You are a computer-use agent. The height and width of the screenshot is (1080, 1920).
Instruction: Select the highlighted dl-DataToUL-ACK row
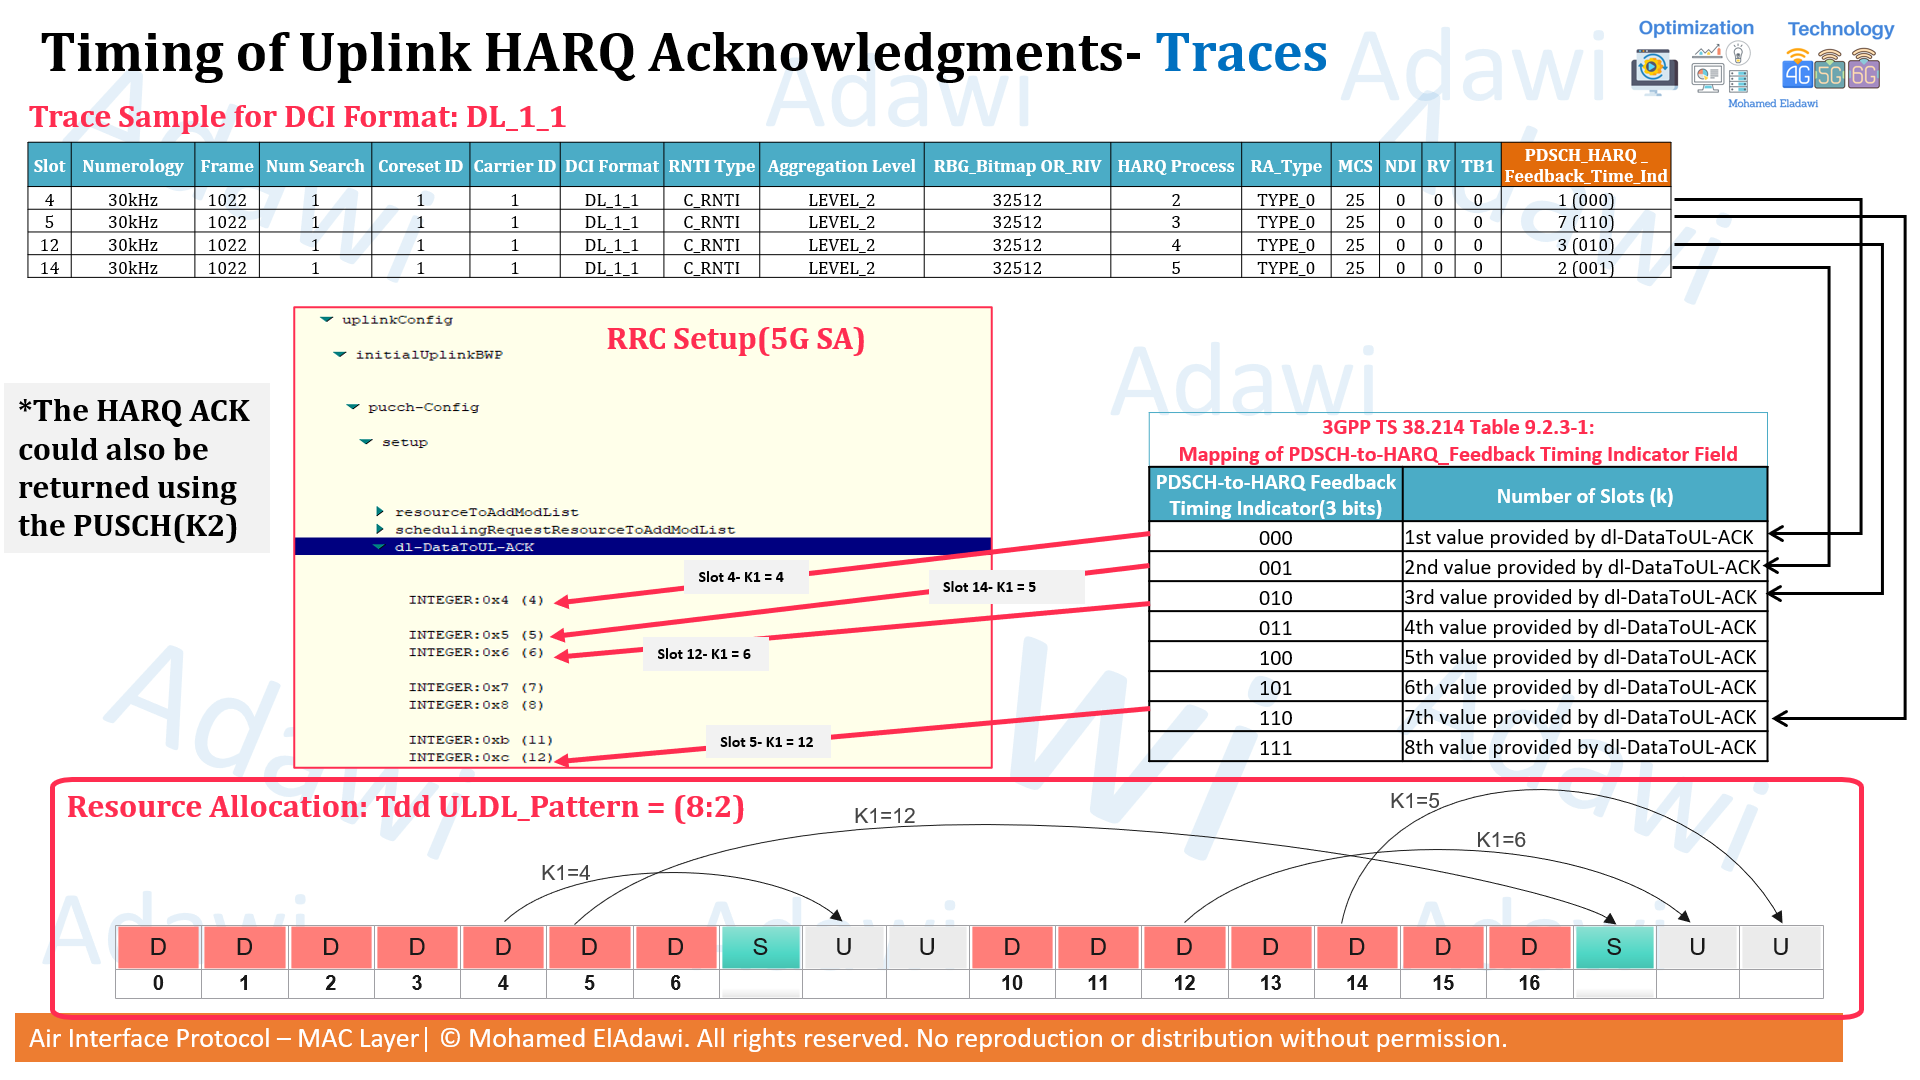coord(464,547)
